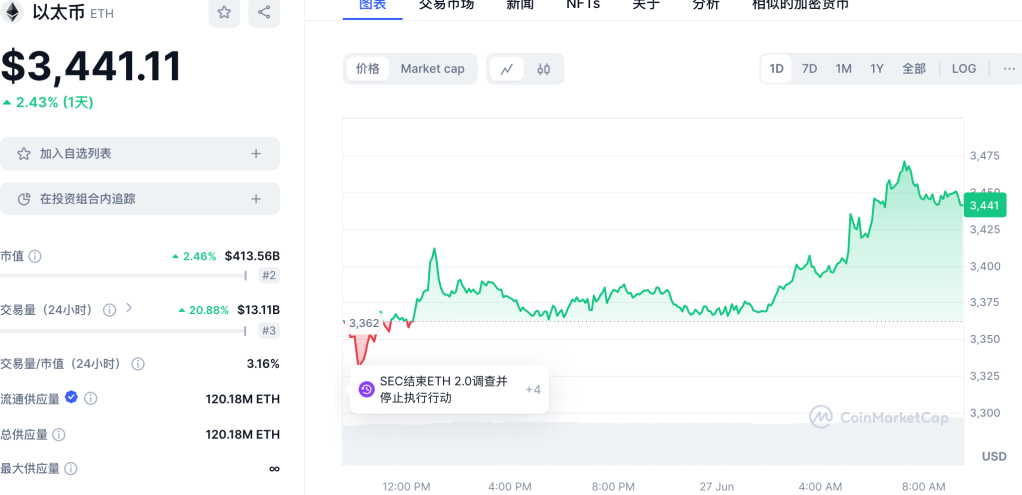Image resolution: width=1022 pixels, height=495 pixels.
Task: Toggle chart to Market cap view
Action: tap(432, 69)
